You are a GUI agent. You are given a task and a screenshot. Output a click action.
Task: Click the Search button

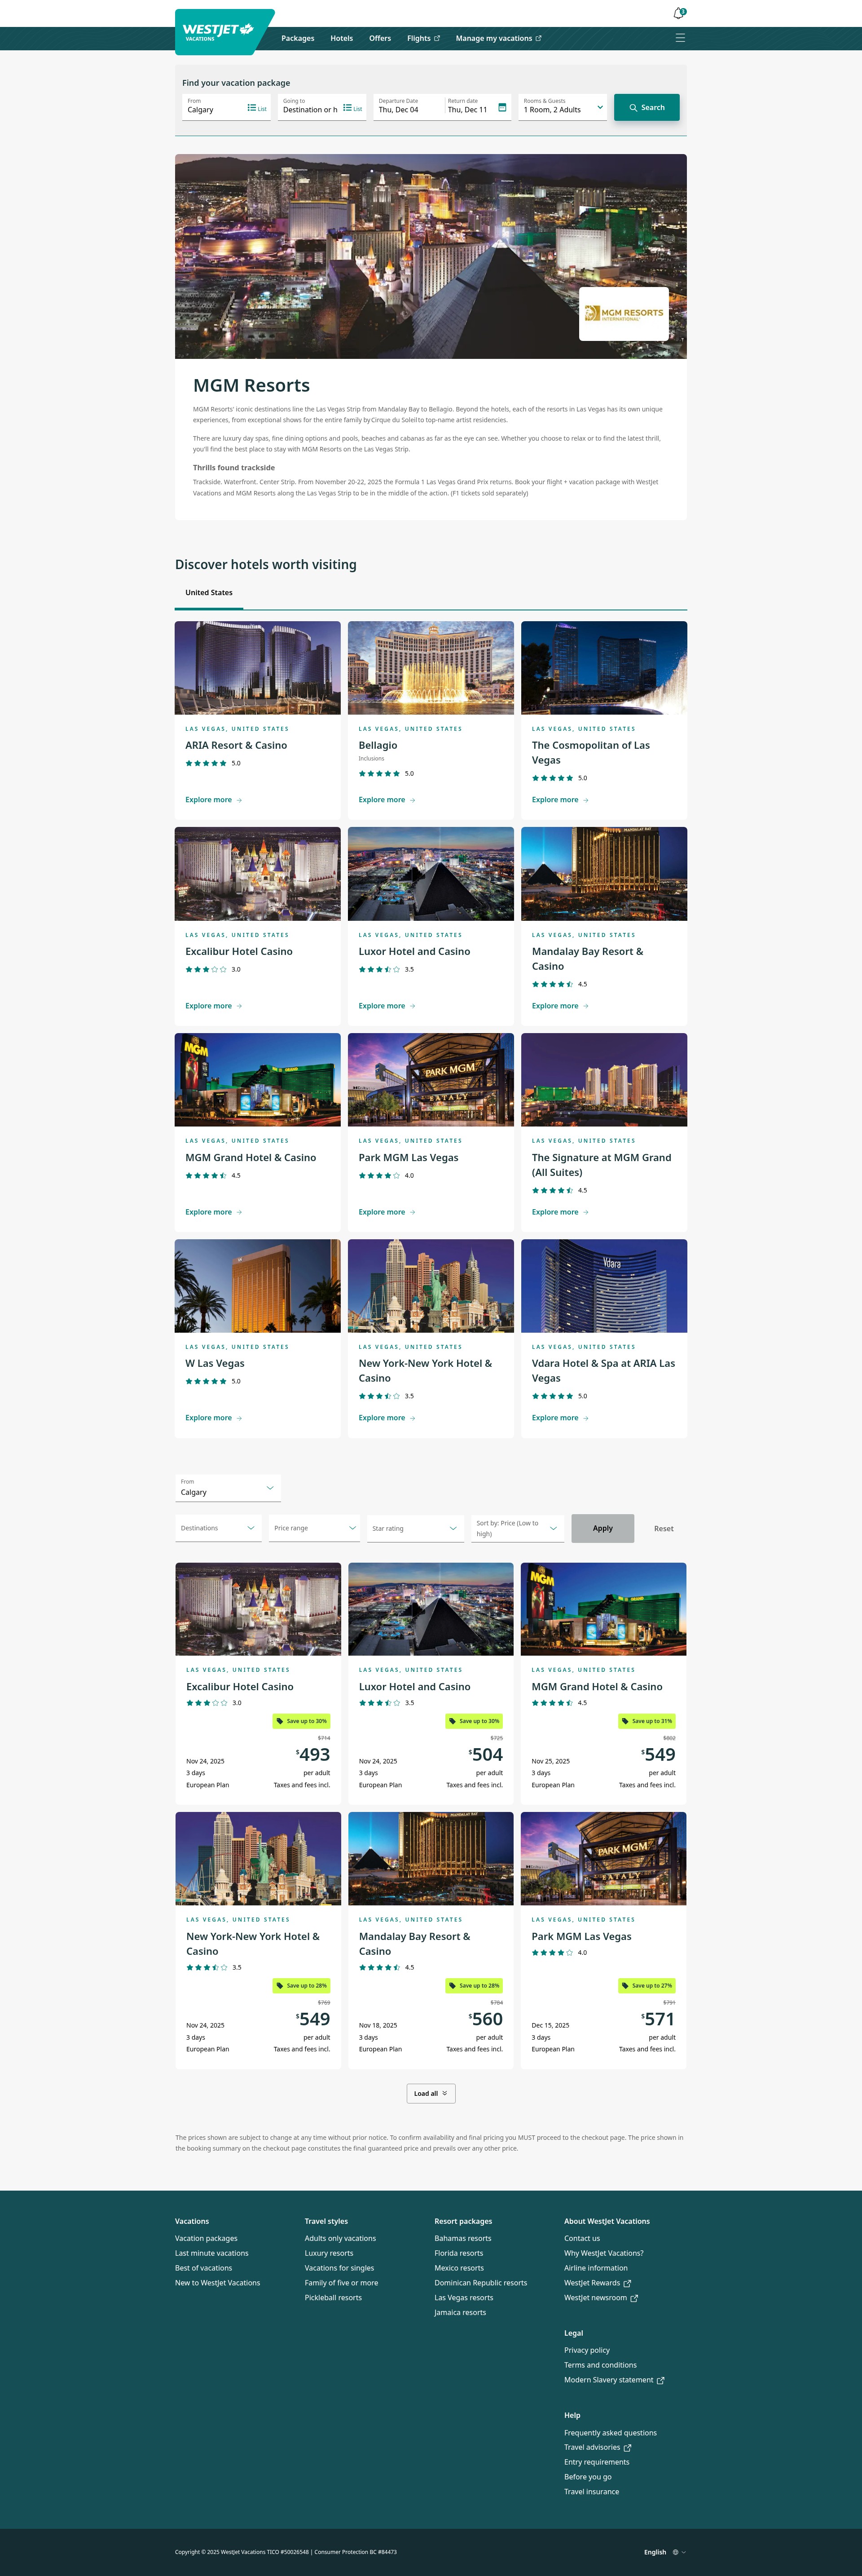pyautogui.click(x=647, y=107)
